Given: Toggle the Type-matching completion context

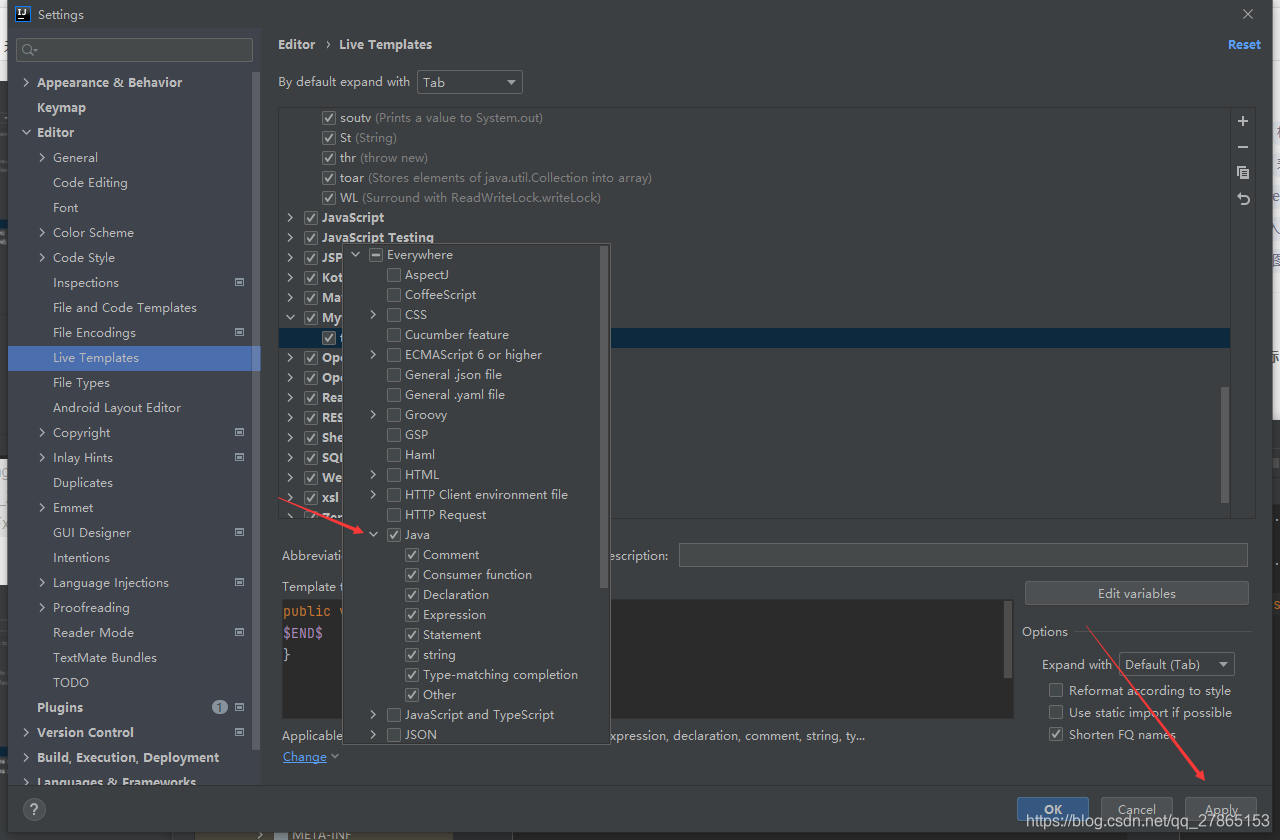Looking at the screenshot, I should coord(412,675).
